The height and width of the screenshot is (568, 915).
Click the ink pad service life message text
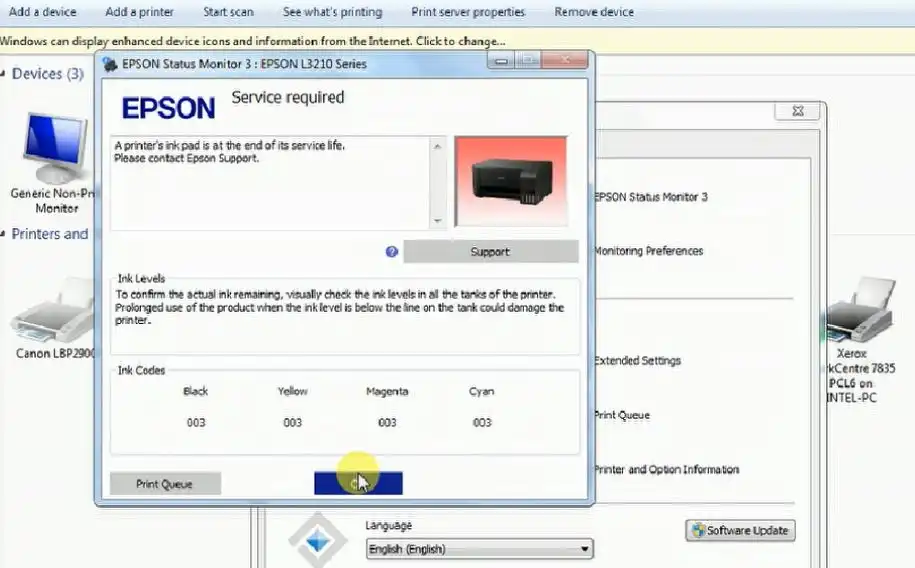[229, 152]
